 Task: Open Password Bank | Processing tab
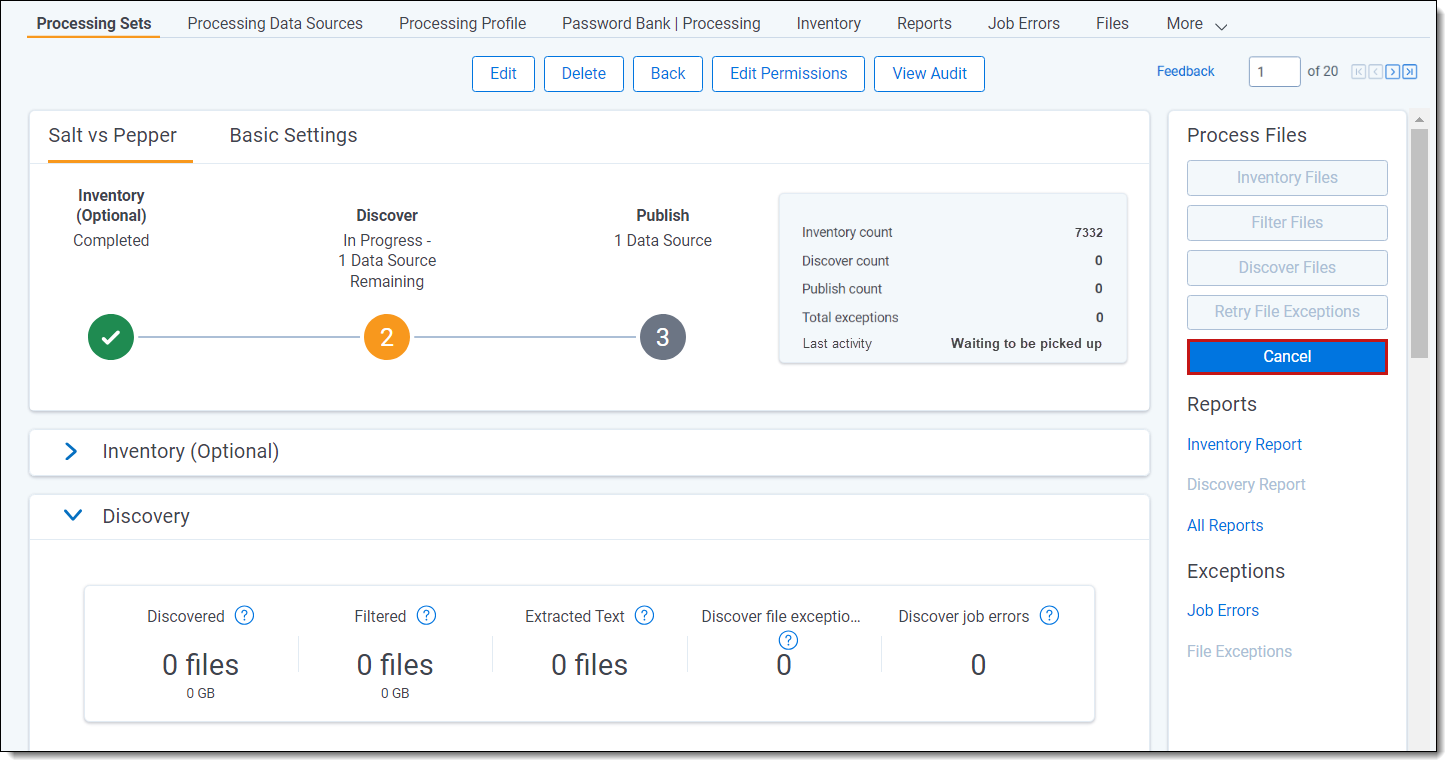point(661,23)
